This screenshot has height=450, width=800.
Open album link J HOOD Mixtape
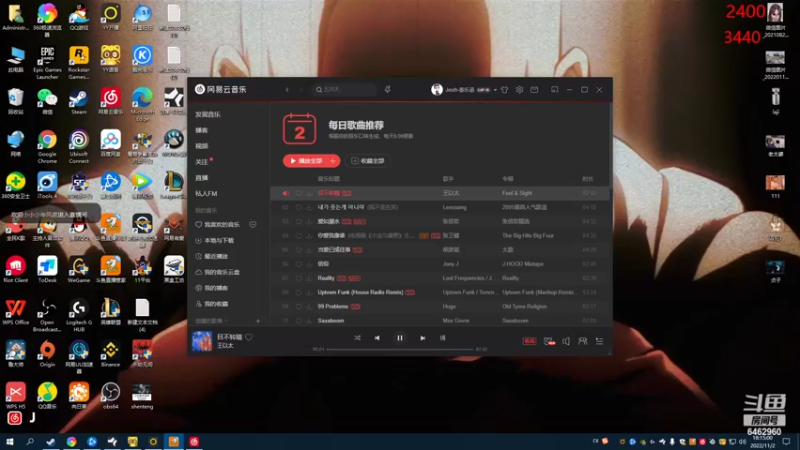[x=522, y=264]
